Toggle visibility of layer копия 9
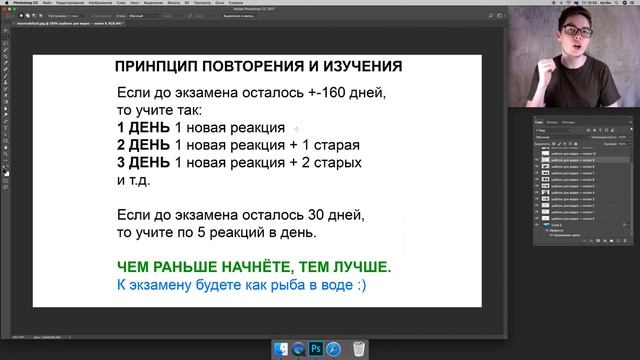The height and width of the screenshot is (360, 640). point(537,160)
